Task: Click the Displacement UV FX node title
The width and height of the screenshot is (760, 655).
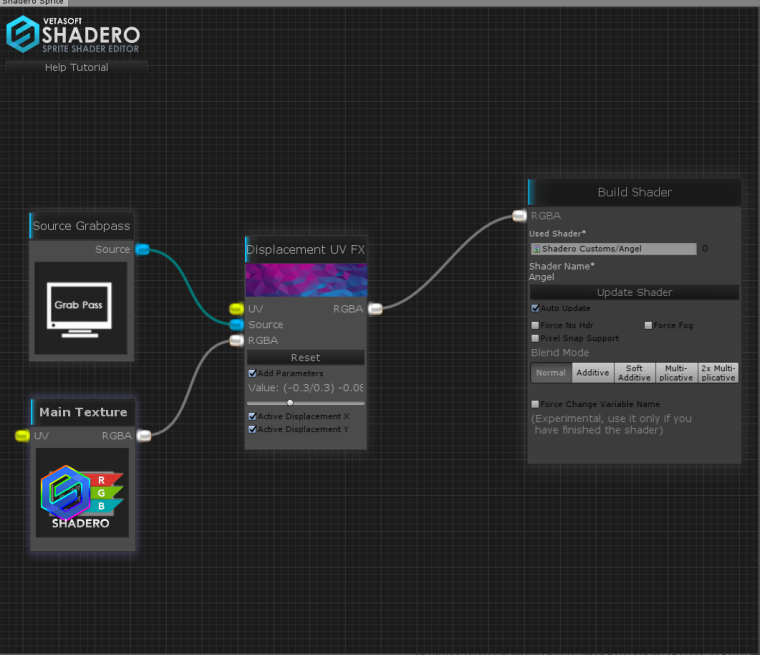Action: pyautogui.click(x=305, y=250)
